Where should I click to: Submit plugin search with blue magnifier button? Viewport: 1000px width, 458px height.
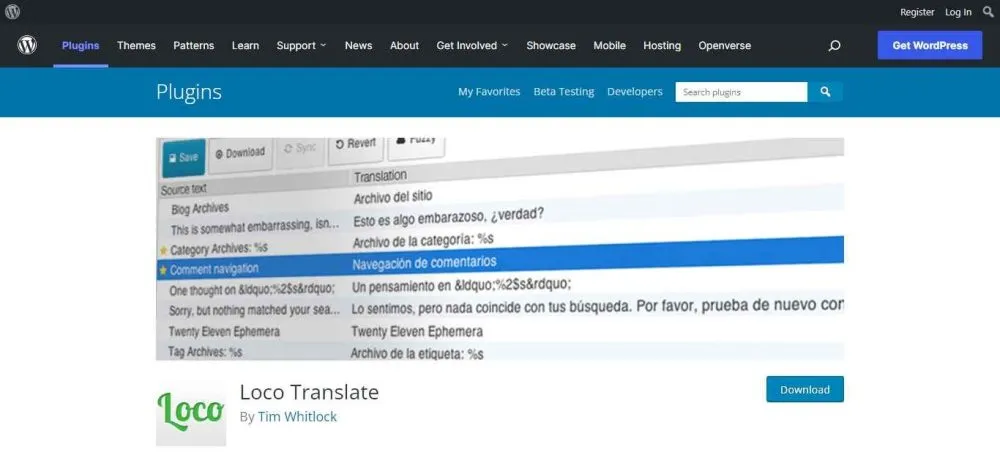(825, 92)
